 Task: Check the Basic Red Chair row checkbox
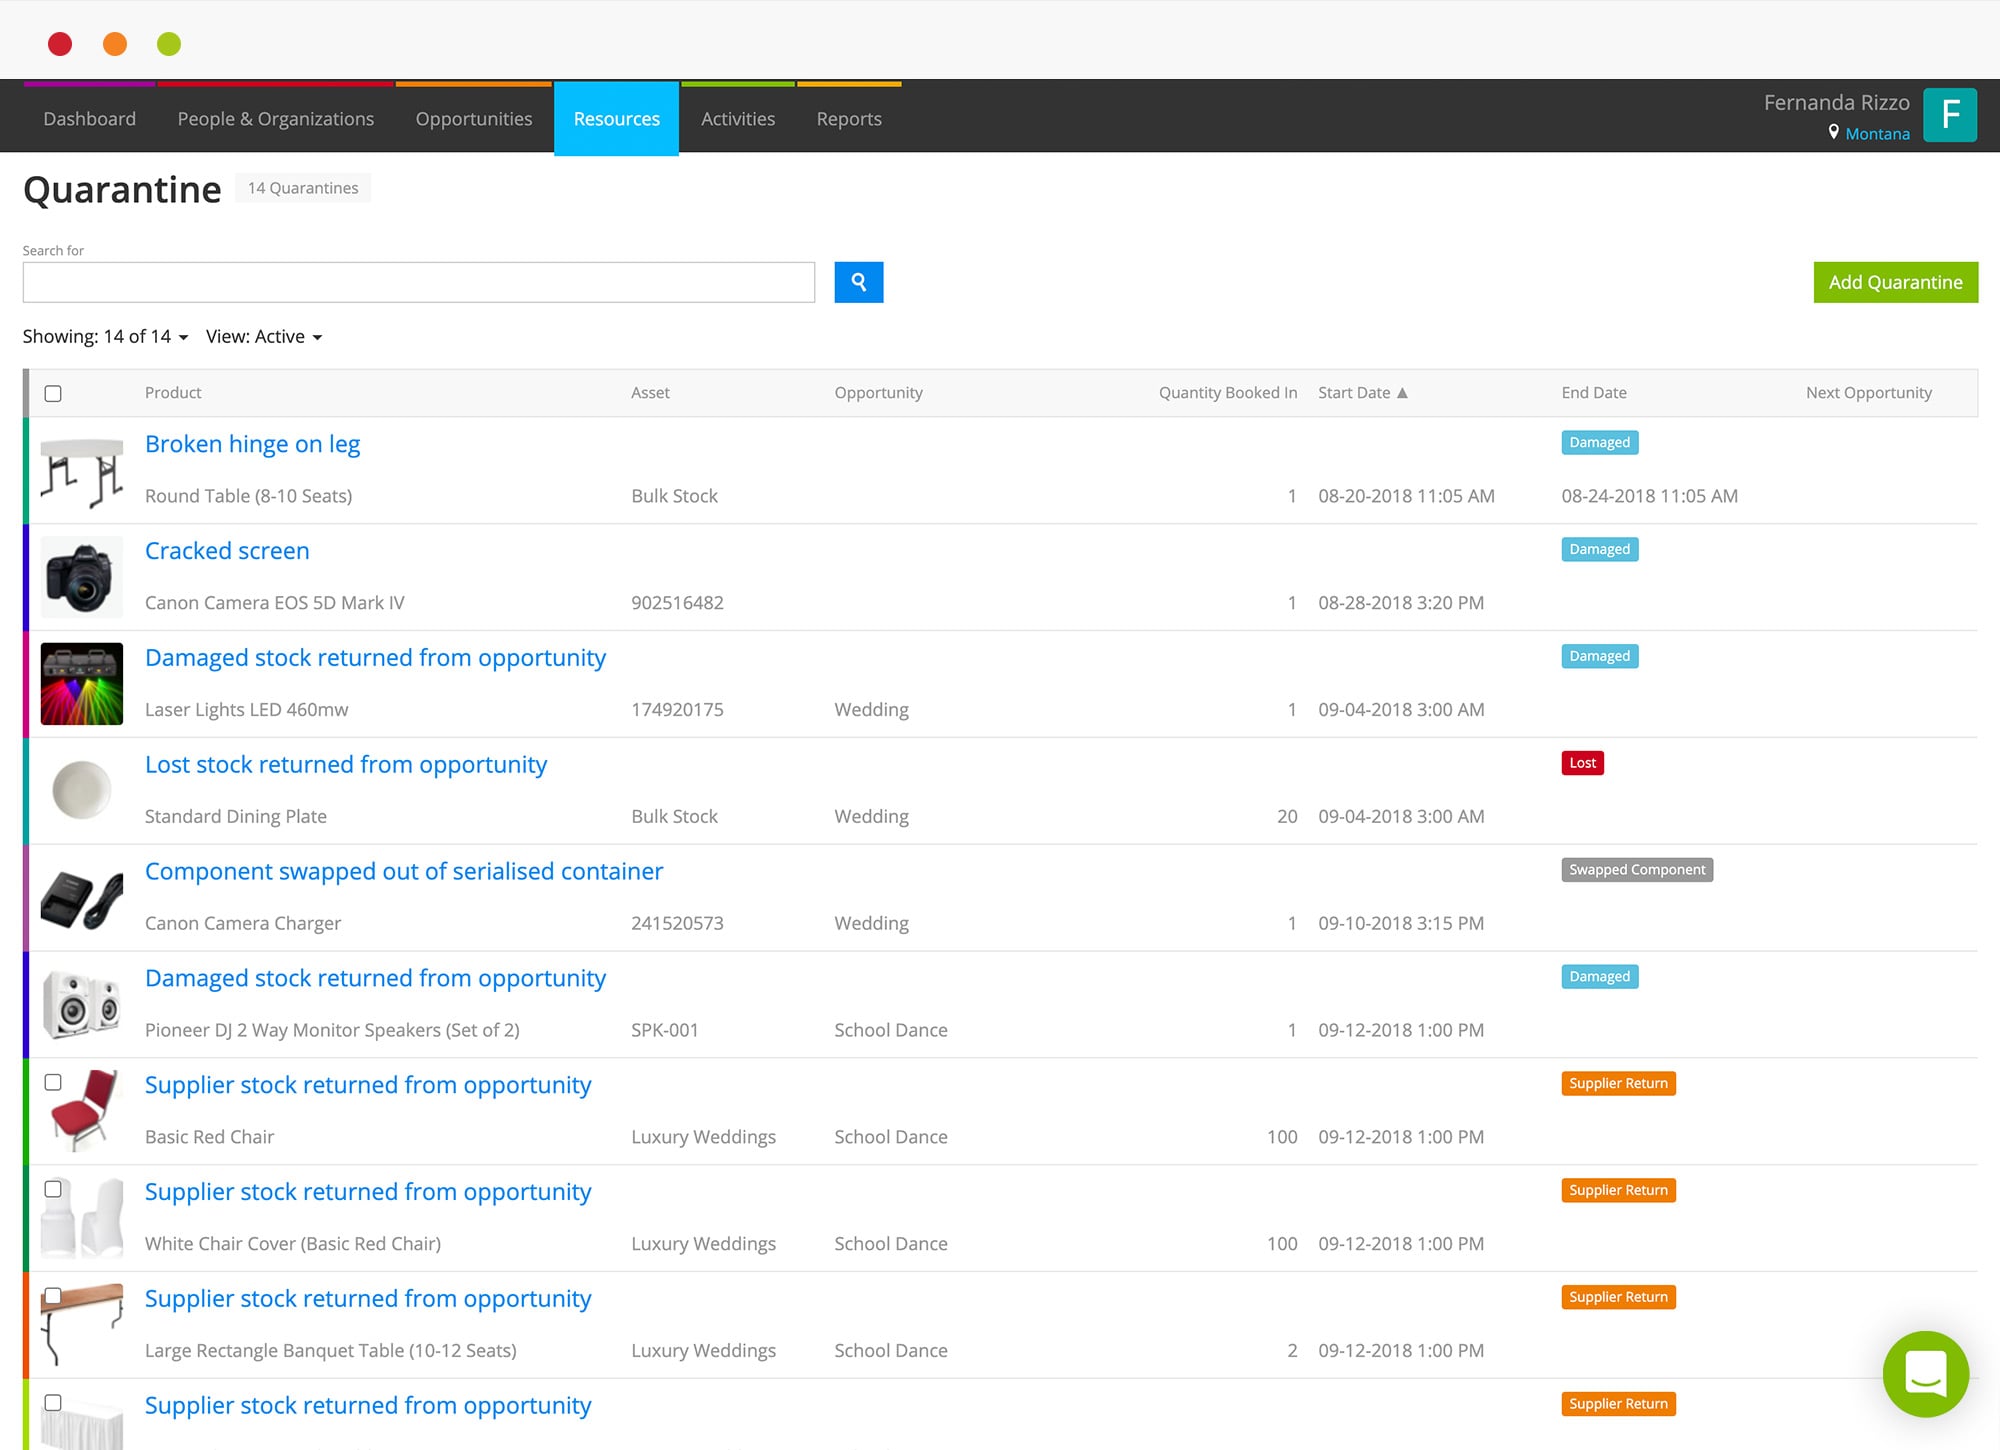coord(53,1082)
